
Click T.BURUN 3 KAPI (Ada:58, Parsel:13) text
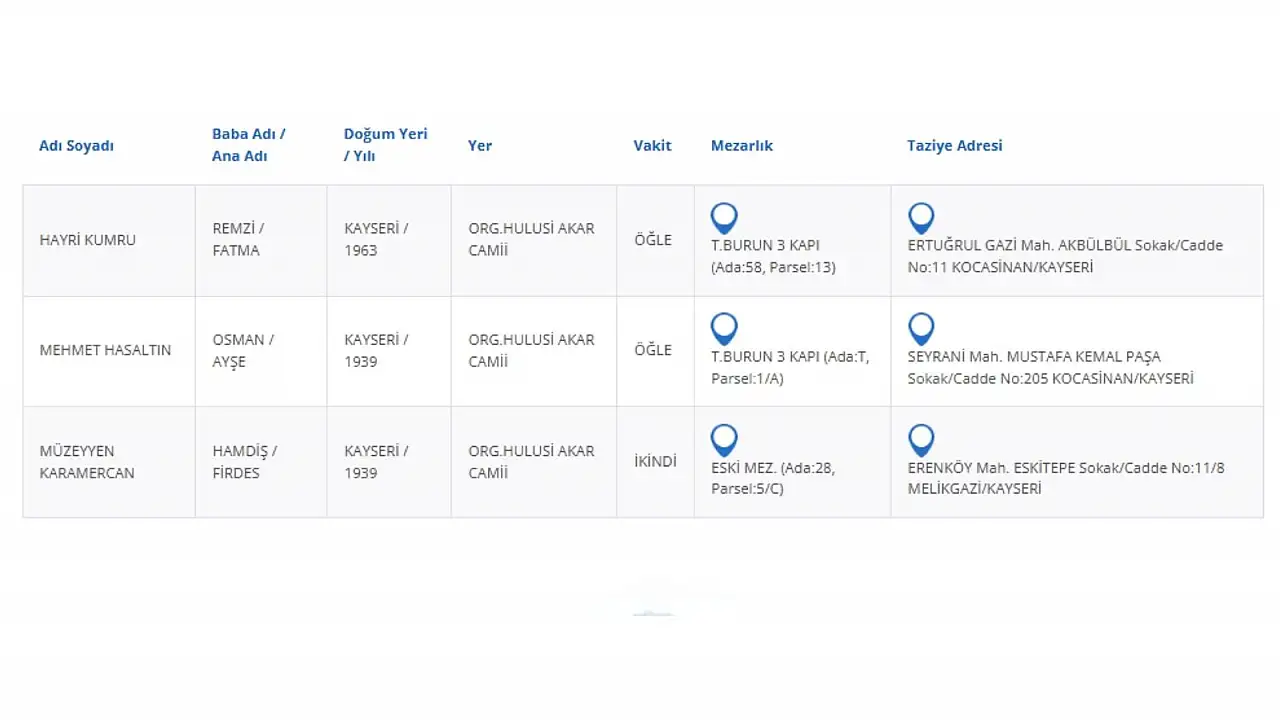click(x=773, y=256)
